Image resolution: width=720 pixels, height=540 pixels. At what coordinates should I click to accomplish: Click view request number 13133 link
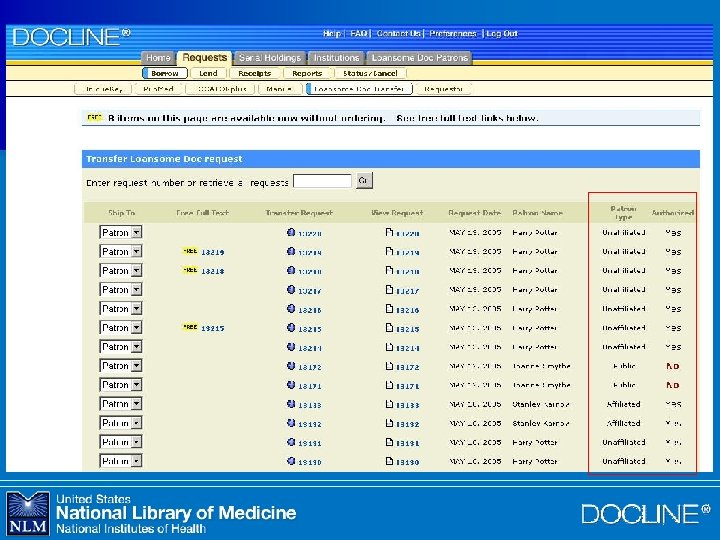click(407, 405)
